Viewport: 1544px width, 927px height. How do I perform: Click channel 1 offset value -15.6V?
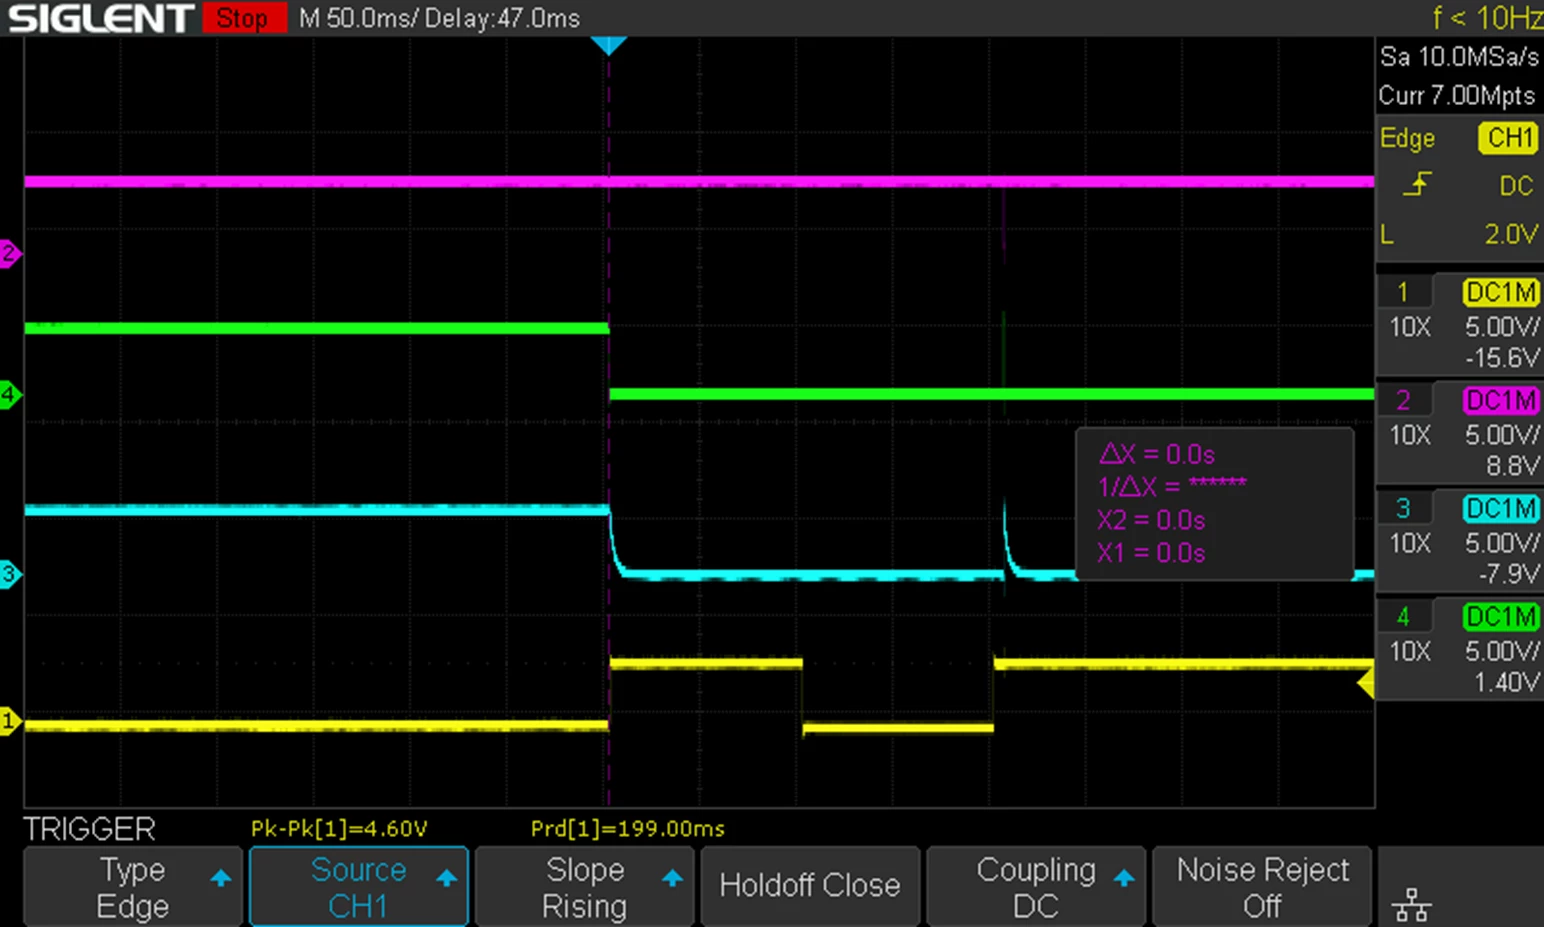pyautogui.click(x=1503, y=357)
